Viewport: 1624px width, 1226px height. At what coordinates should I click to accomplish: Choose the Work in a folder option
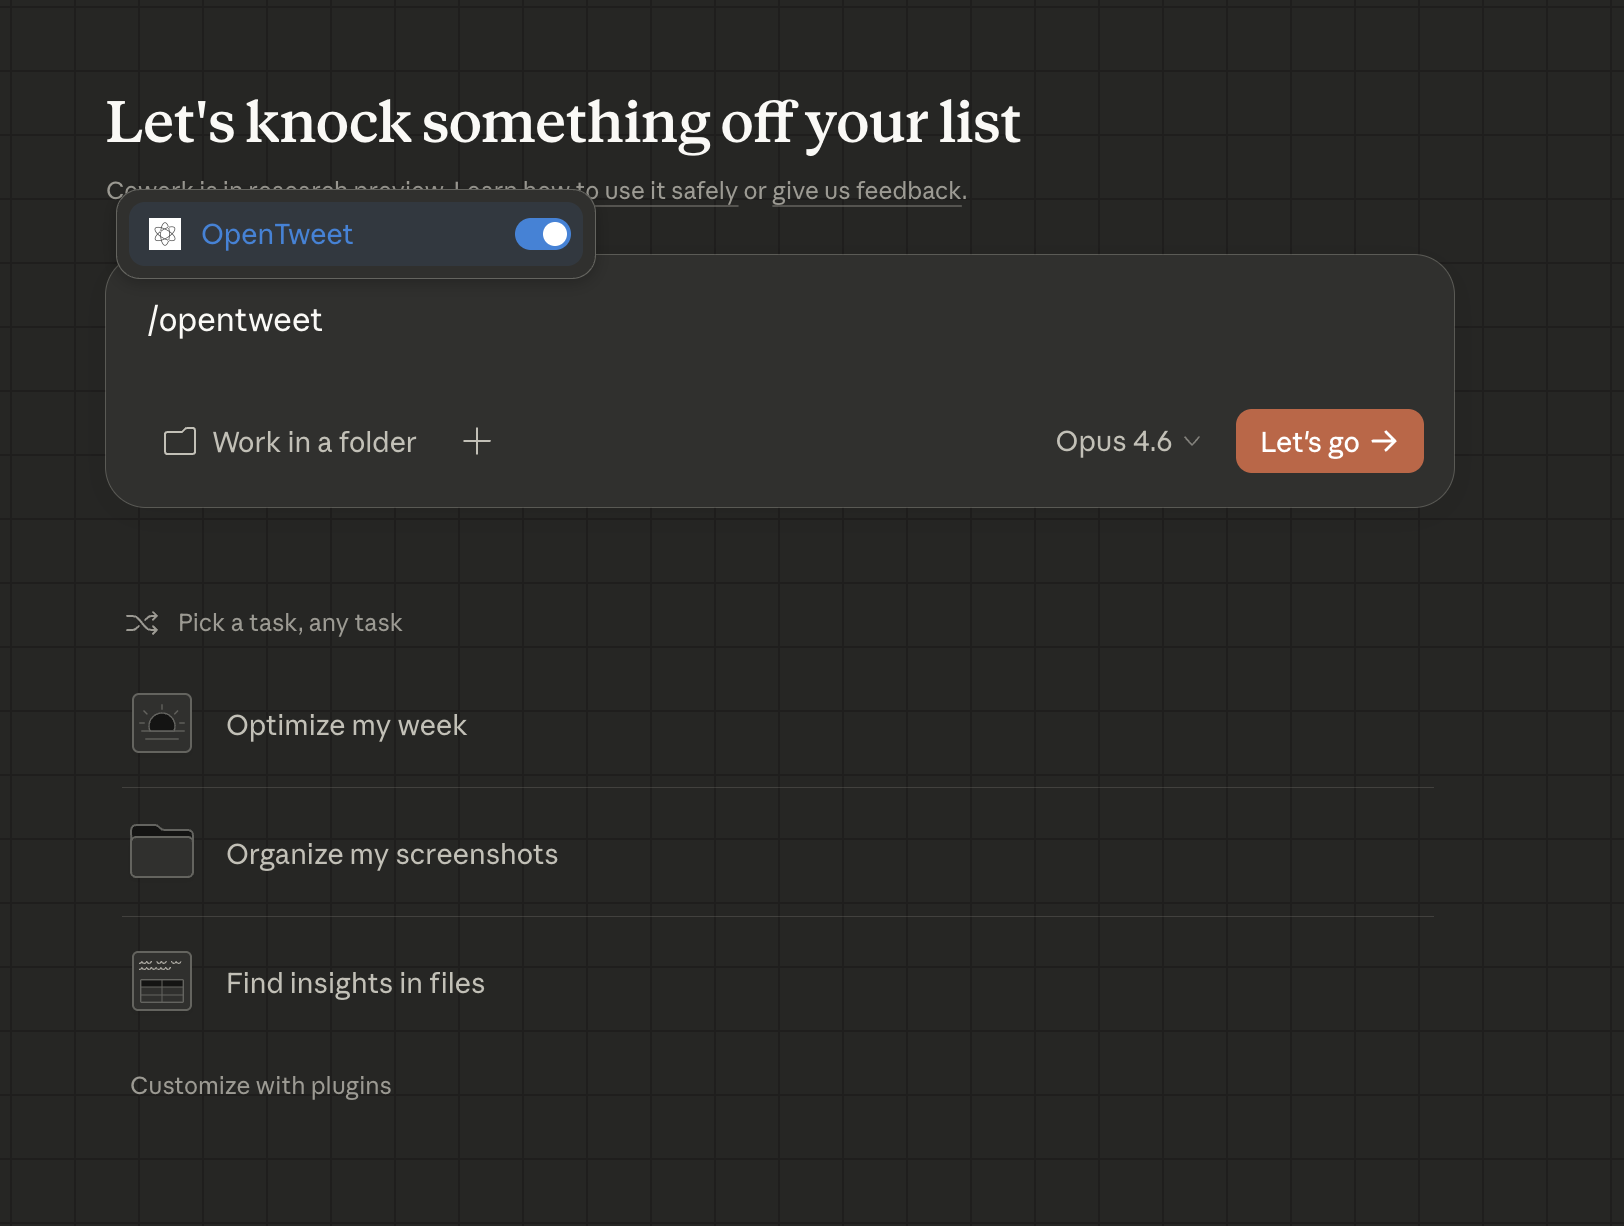[x=314, y=442]
